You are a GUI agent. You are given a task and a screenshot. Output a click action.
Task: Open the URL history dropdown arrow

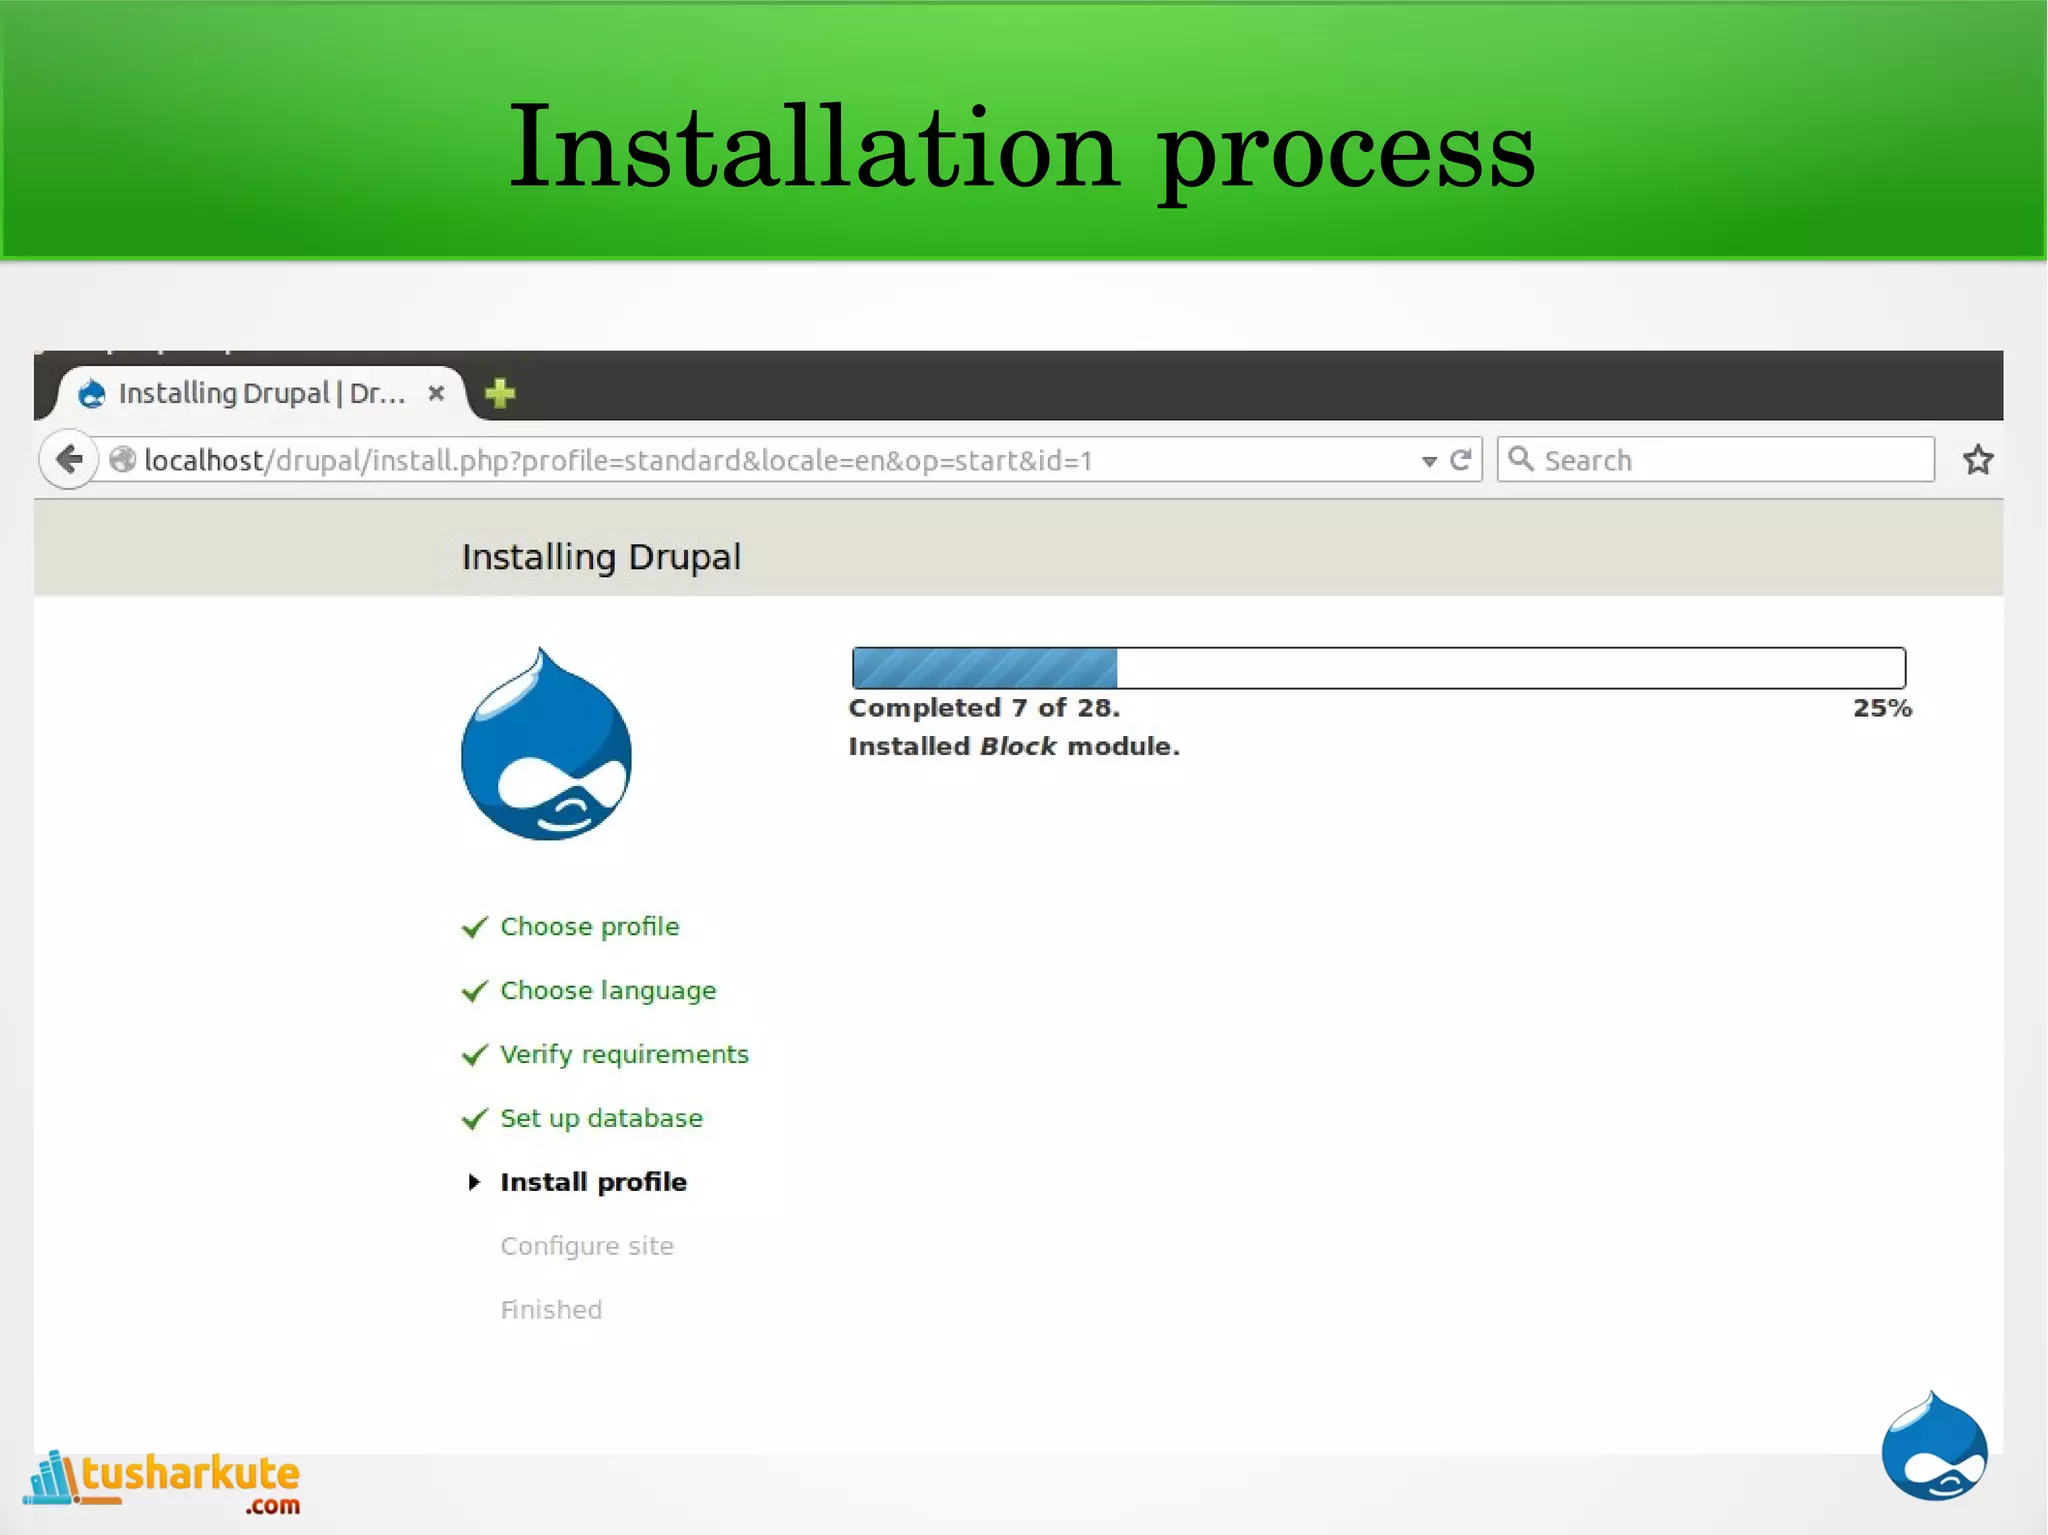(1429, 461)
